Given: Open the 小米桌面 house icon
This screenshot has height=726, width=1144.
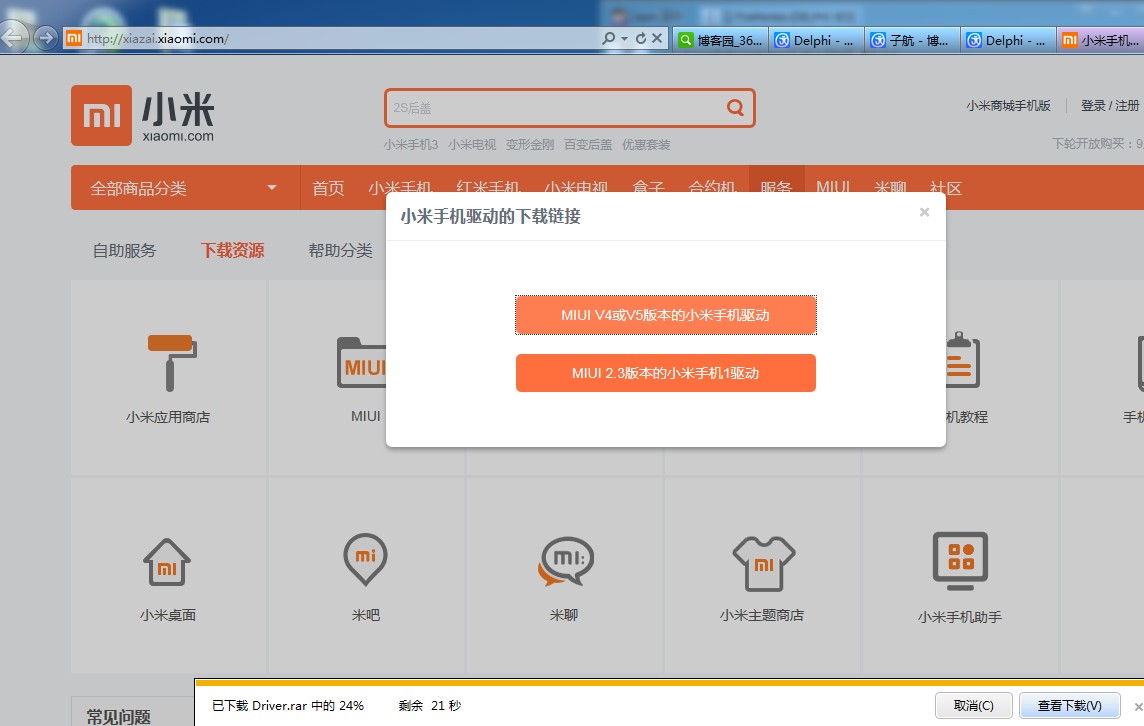Looking at the screenshot, I should pos(167,562).
